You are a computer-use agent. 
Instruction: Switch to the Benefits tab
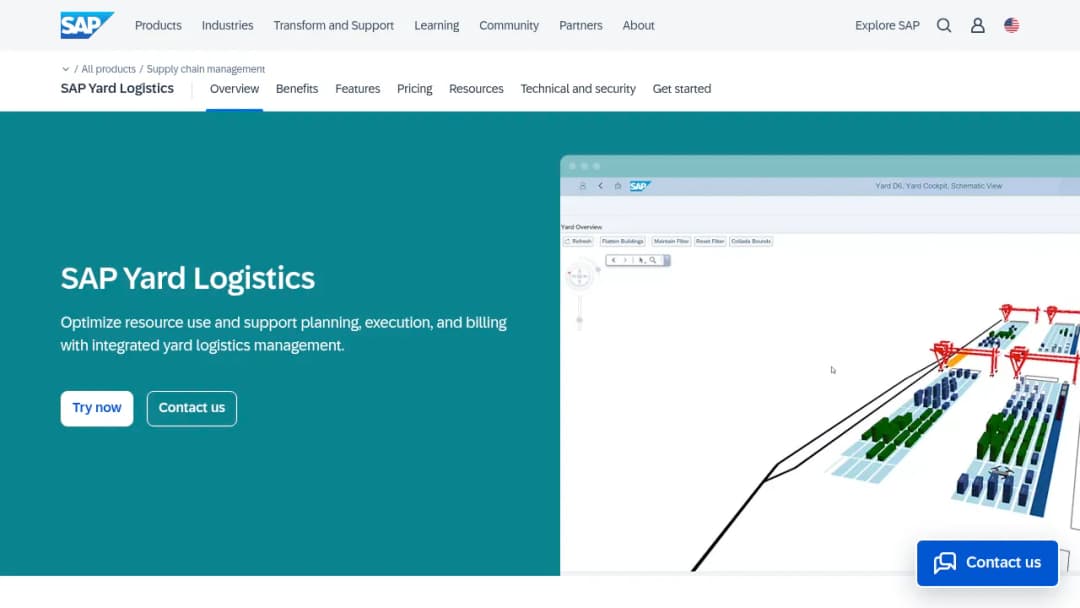[297, 89]
